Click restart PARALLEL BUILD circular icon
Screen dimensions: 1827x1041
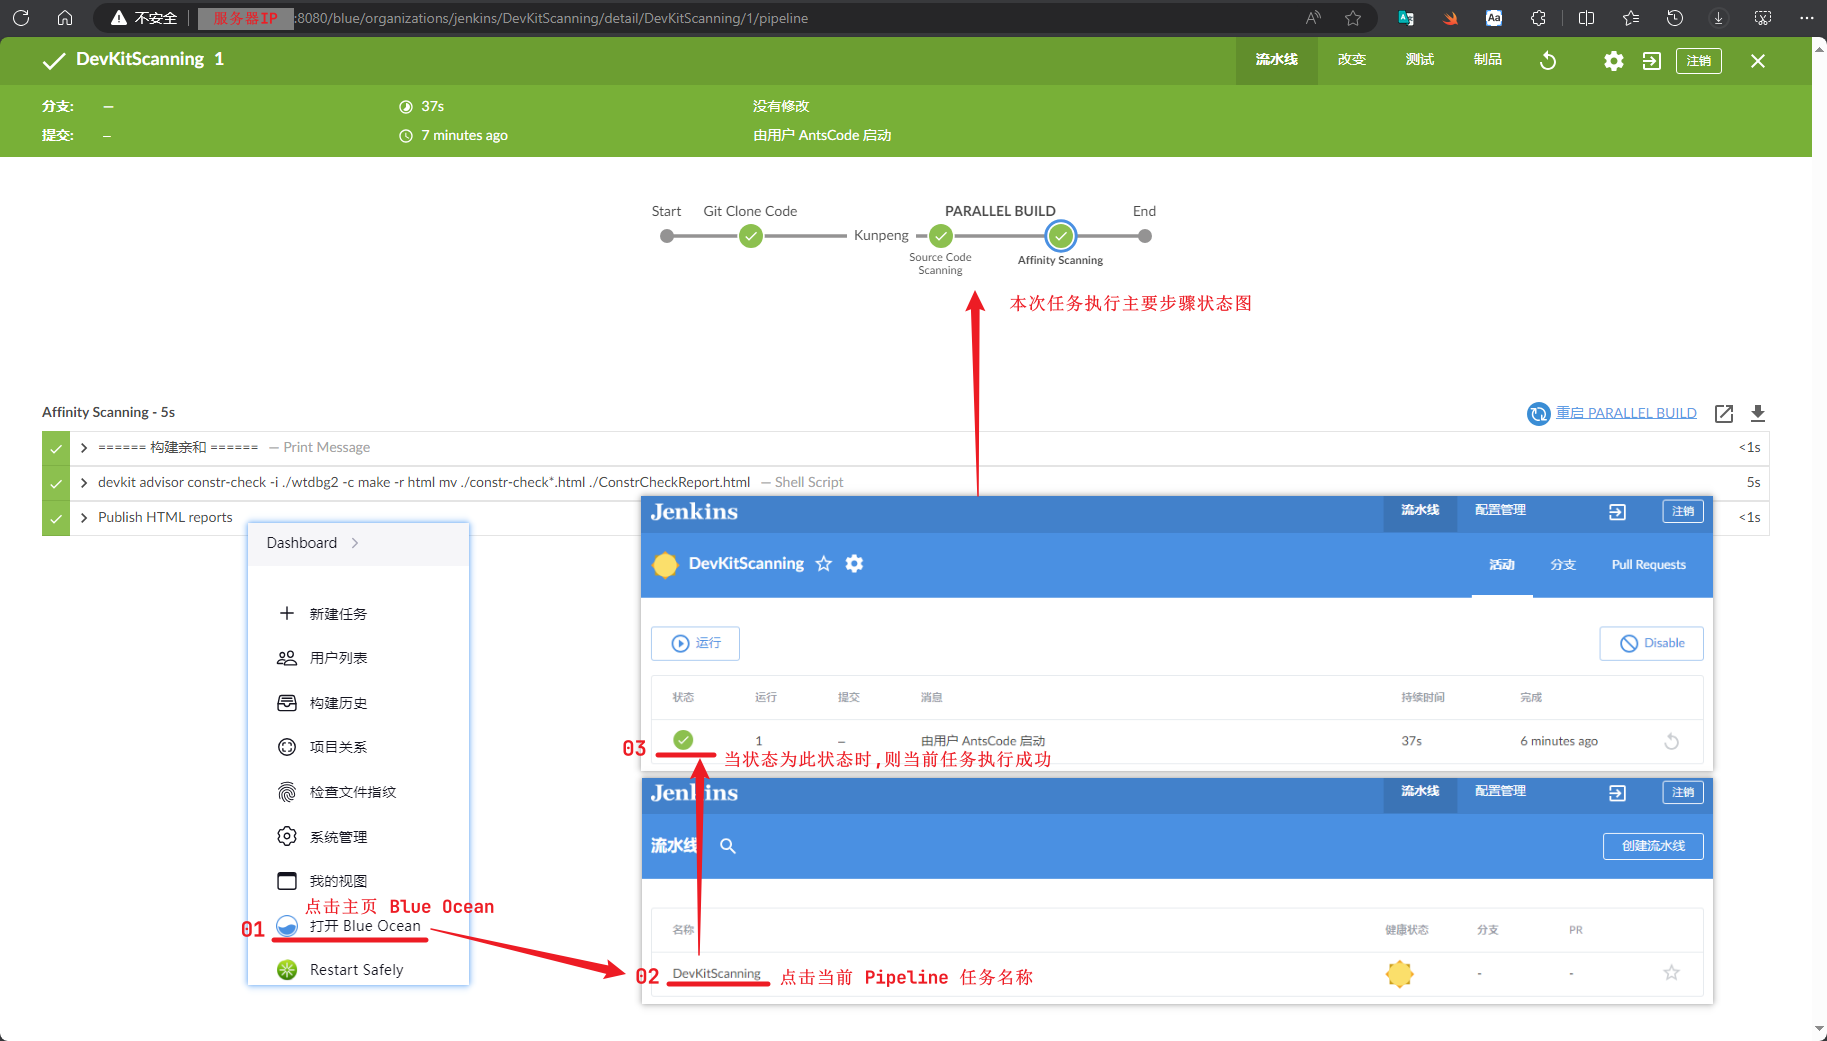[x=1538, y=413]
